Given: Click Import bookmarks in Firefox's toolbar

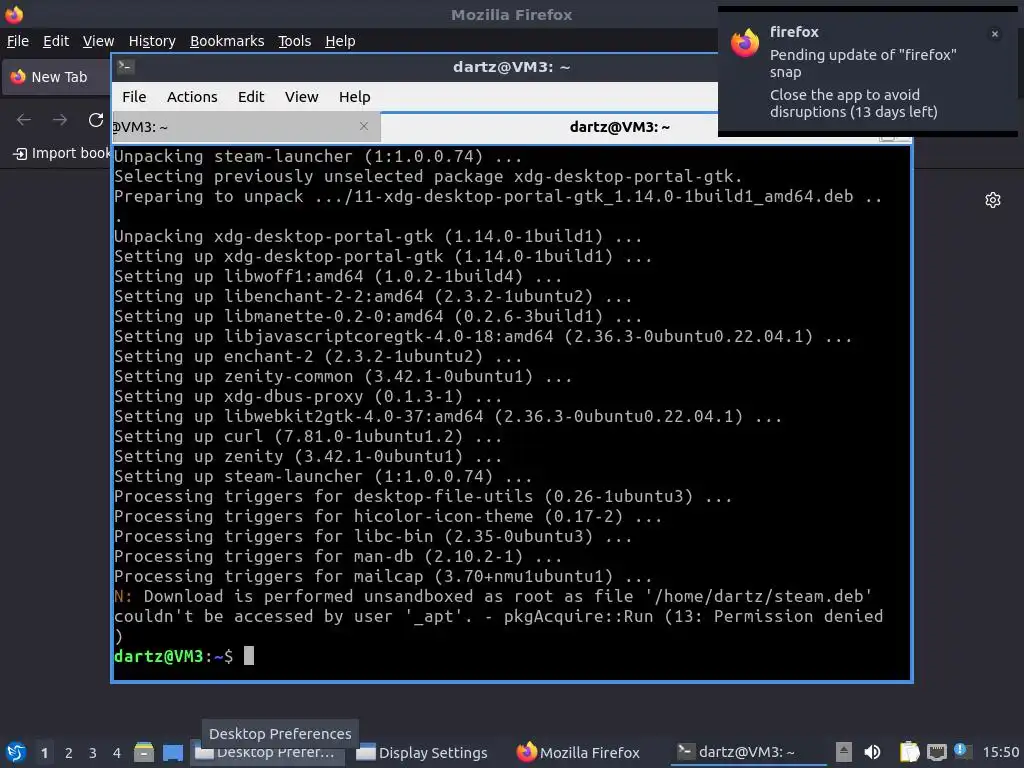Looking at the screenshot, I should (x=62, y=153).
